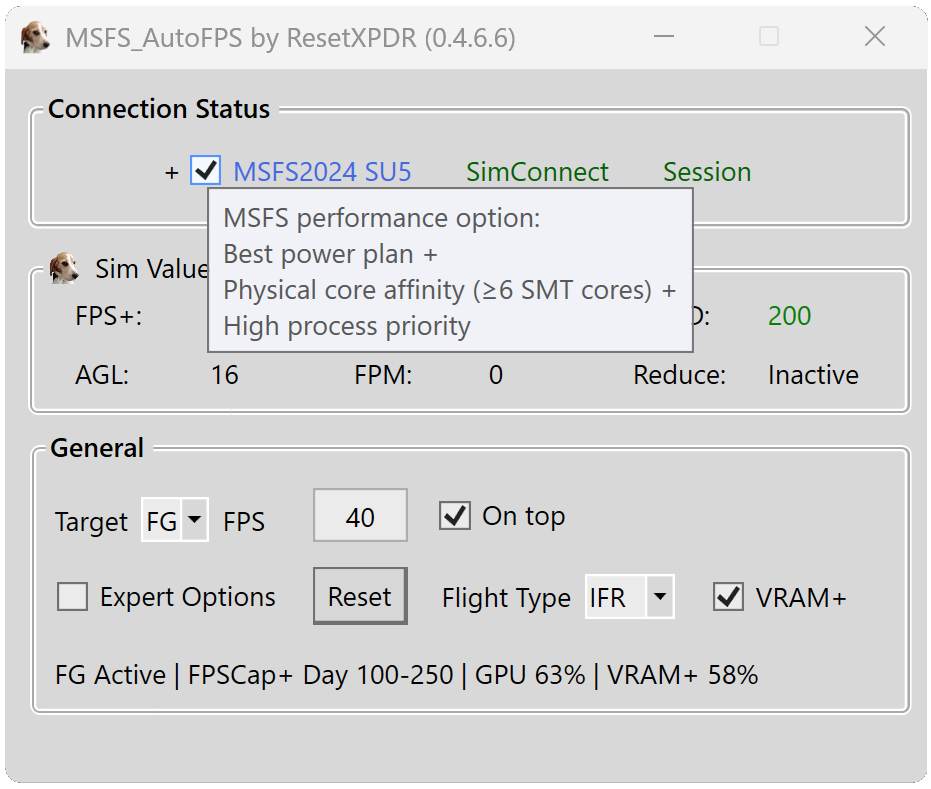The height and width of the screenshot is (789, 931).
Task: Click the FPM value 0
Action: coord(496,375)
